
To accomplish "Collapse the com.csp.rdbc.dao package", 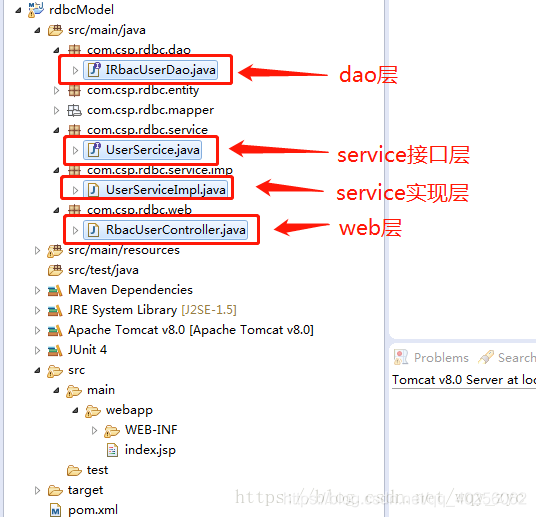I will 57,51.
